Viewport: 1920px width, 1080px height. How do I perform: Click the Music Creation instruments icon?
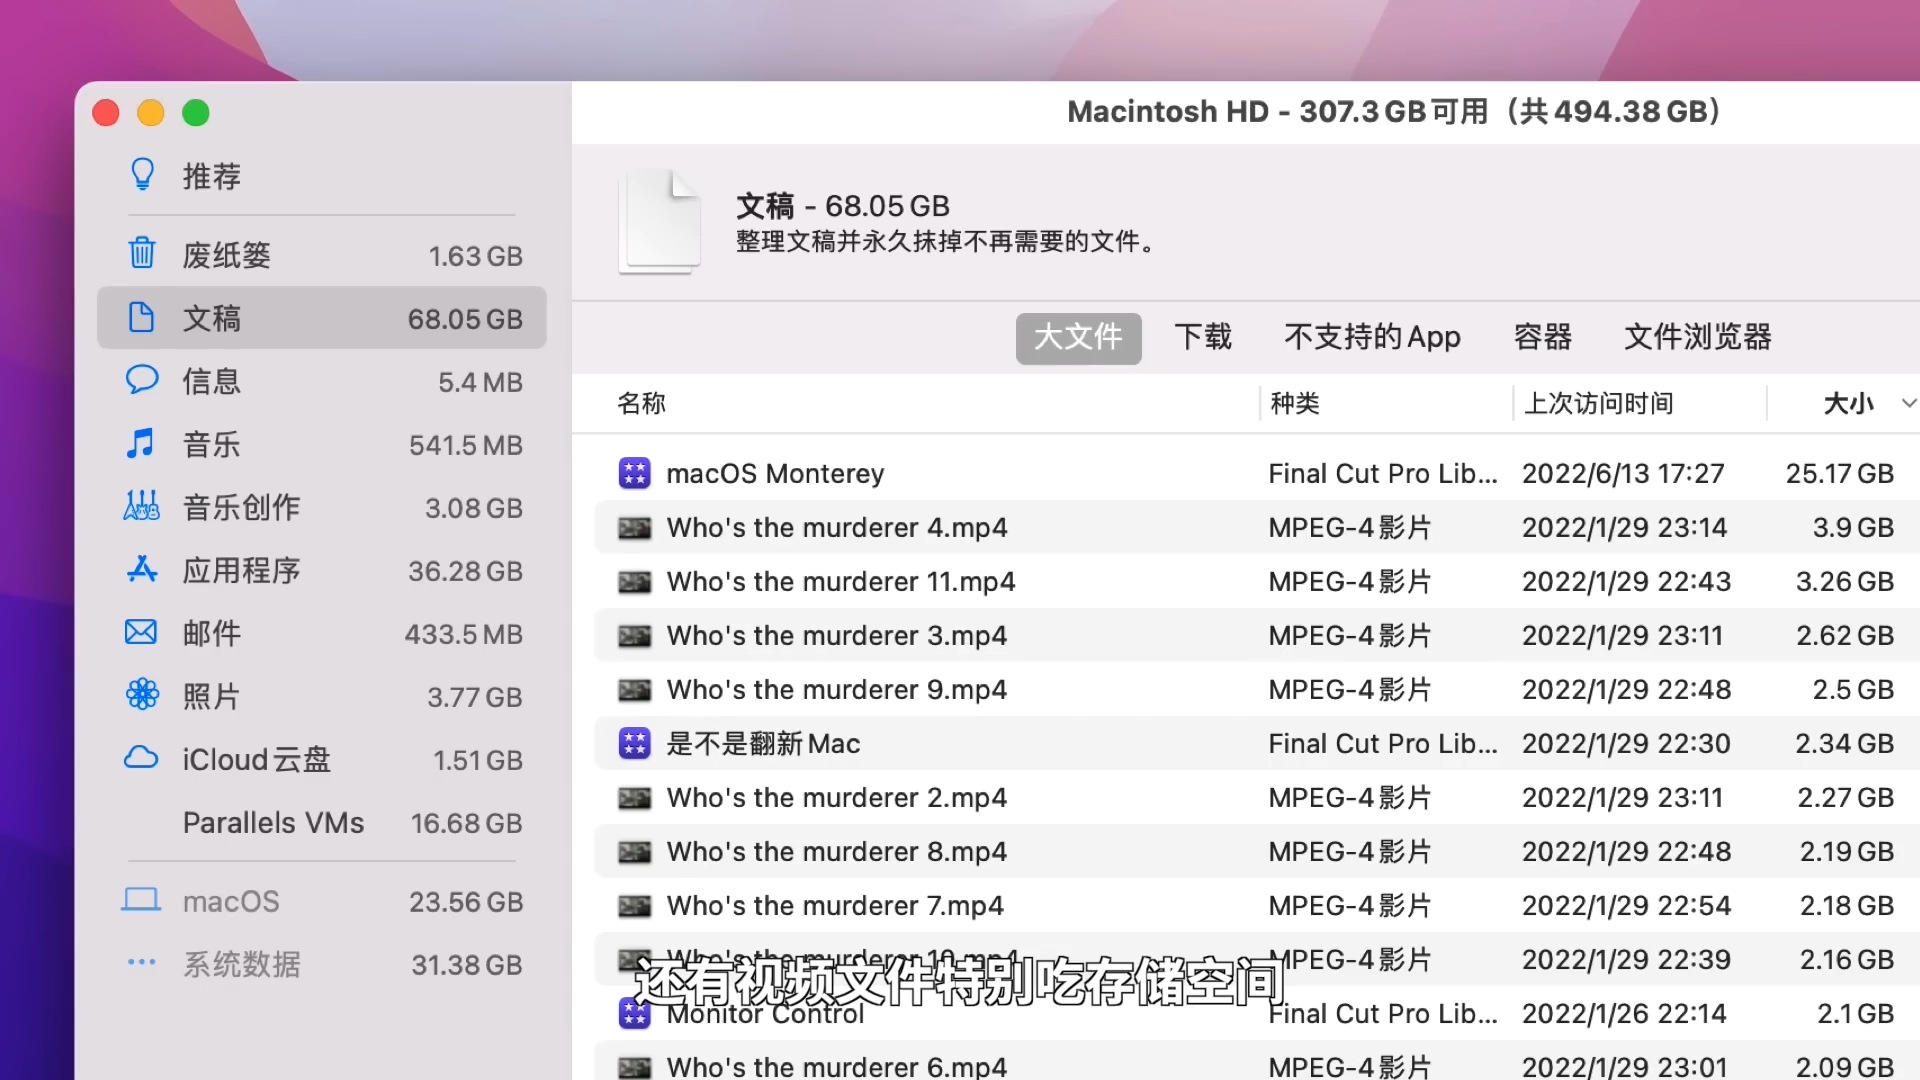pyautogui.click(x=141, y=506)
